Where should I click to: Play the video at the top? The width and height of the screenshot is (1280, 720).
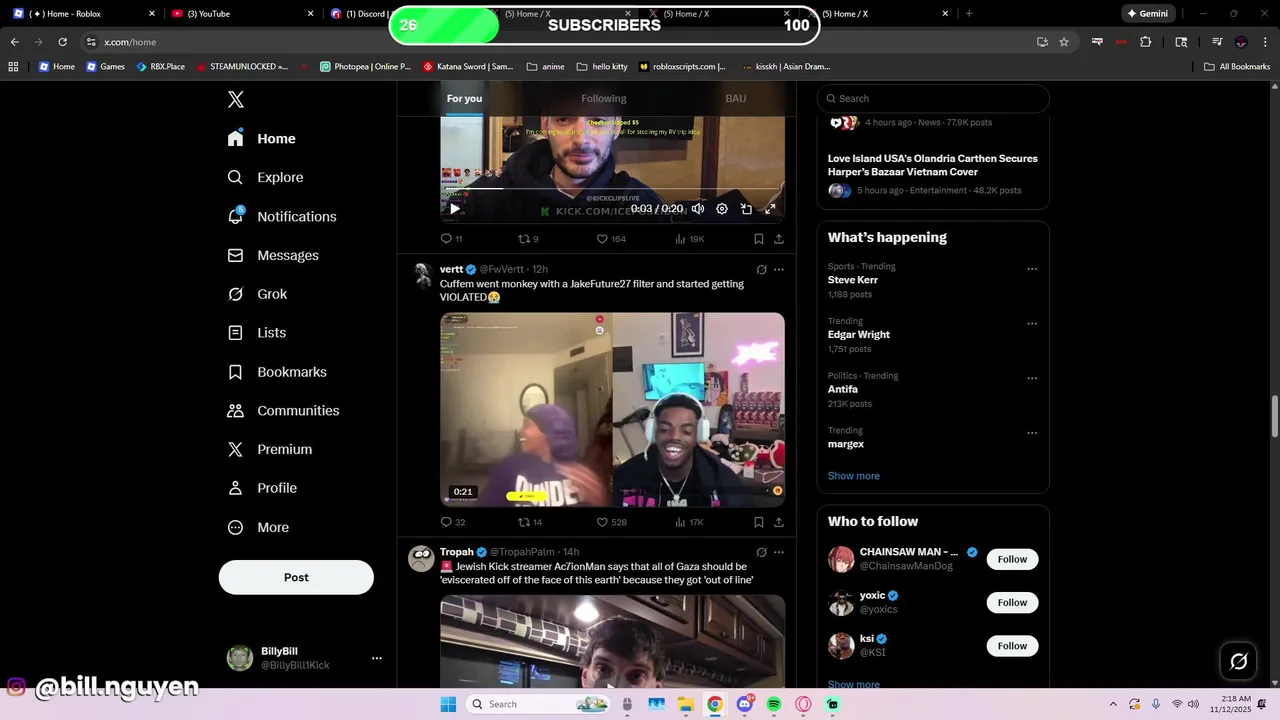[x=454, y=209]
